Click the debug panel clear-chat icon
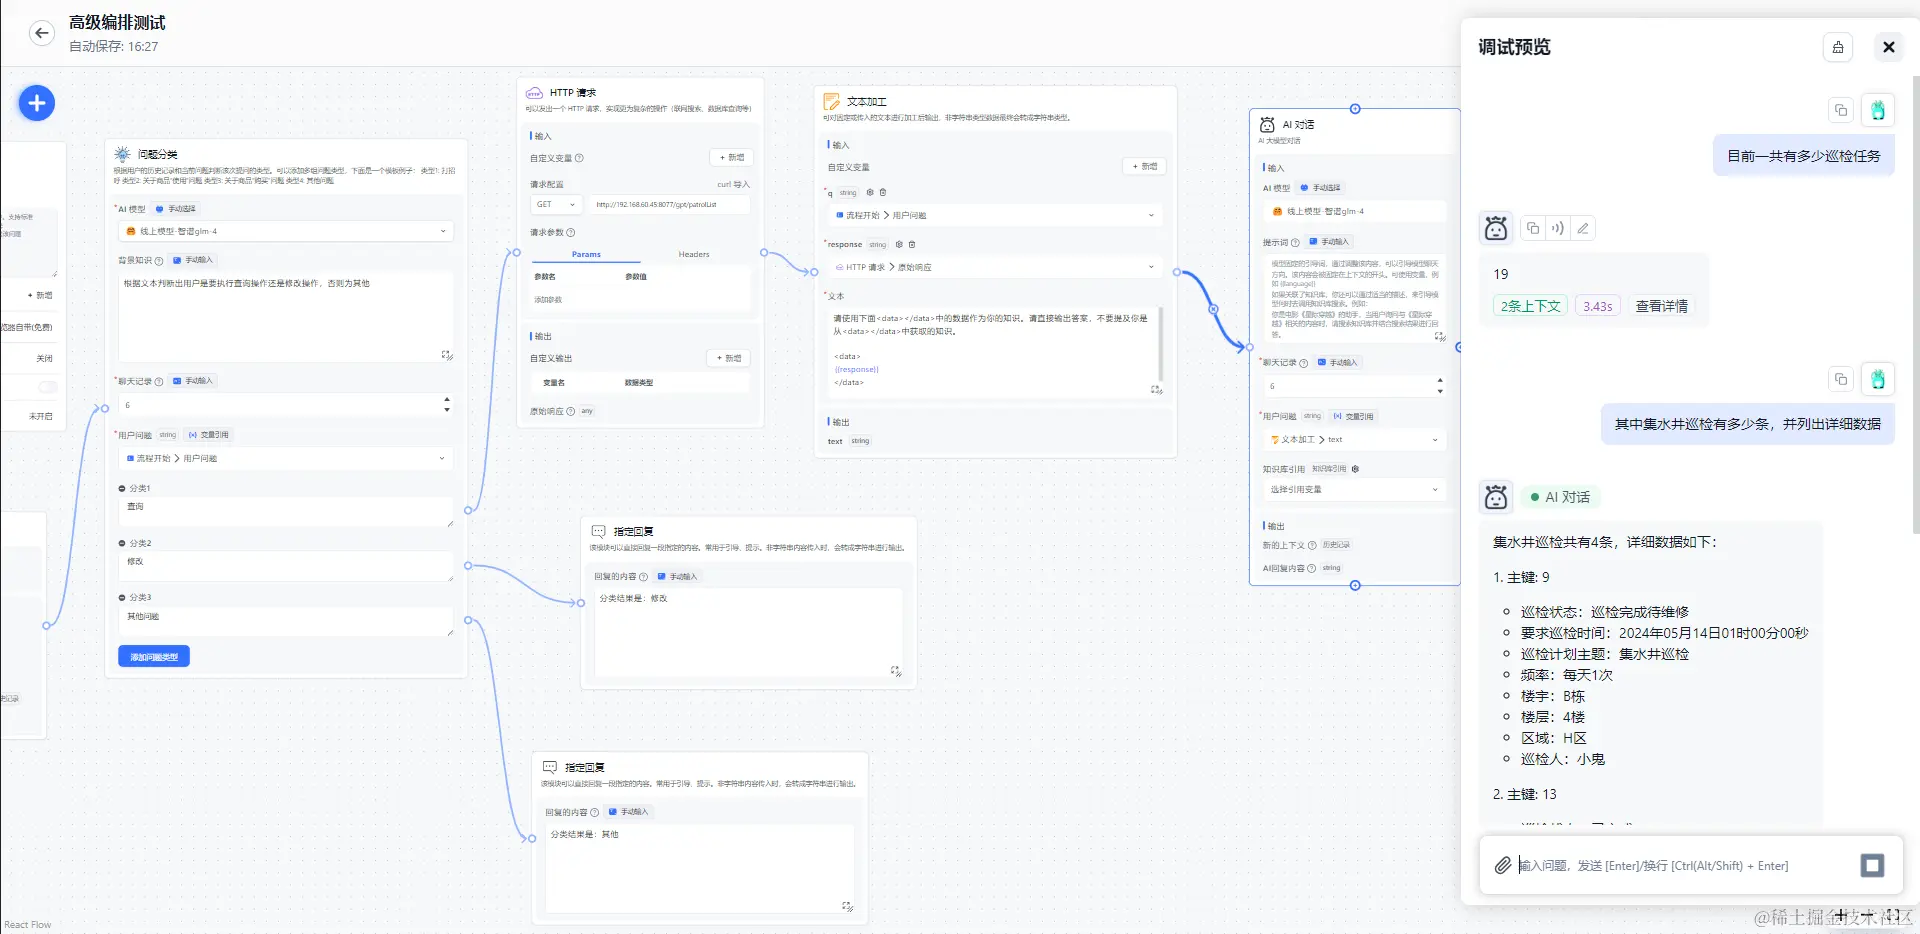The height and width of the screenshot is (934, 1920). (1838, 47)
